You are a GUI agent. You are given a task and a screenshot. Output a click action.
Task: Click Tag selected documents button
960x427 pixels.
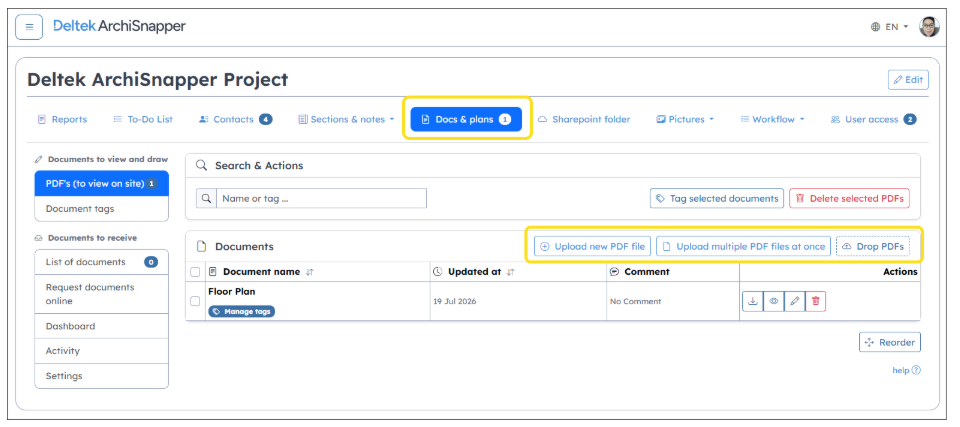[x=717, y=198]
